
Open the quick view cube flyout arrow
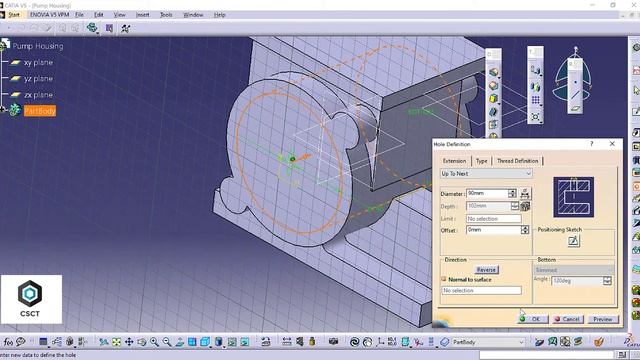pos(211,347)
